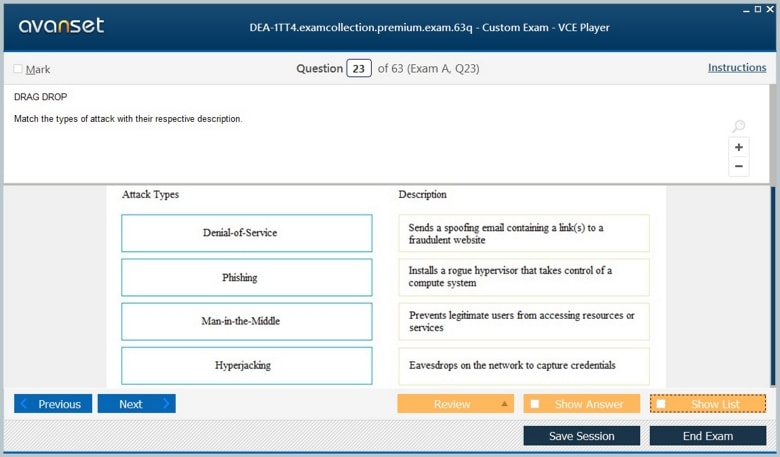Screen dimensions: 780x457
Task: Zoom in with the plus icon
Action: pyautogui.click(x=738, y=147)
